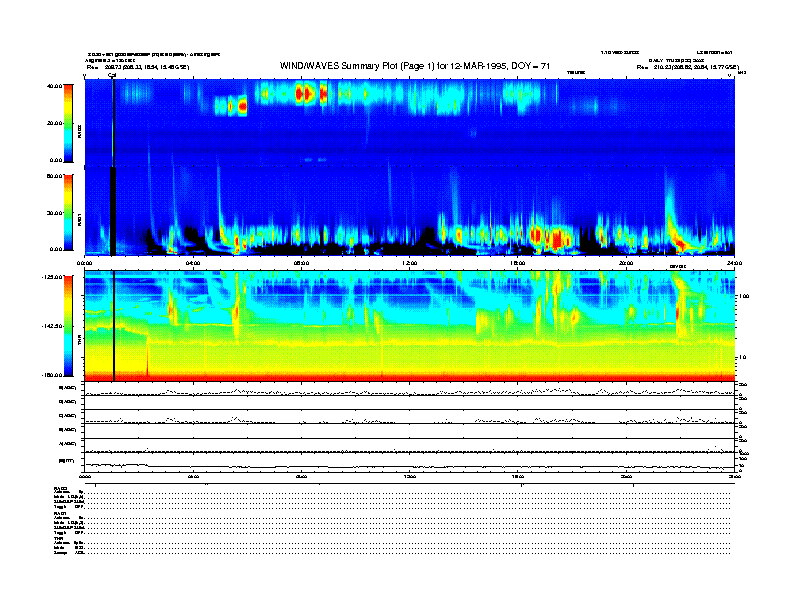This screenshot has width=792, height=612.
Task: Click the TNR status heading in the footer
Action: tap(60, 539)
